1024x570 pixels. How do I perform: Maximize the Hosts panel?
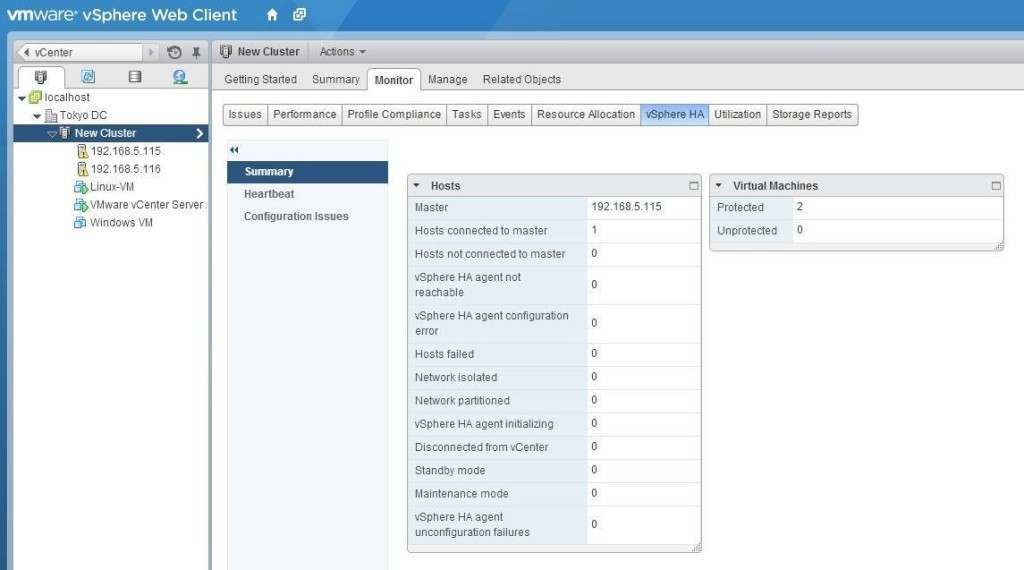[x=694, y=186]
